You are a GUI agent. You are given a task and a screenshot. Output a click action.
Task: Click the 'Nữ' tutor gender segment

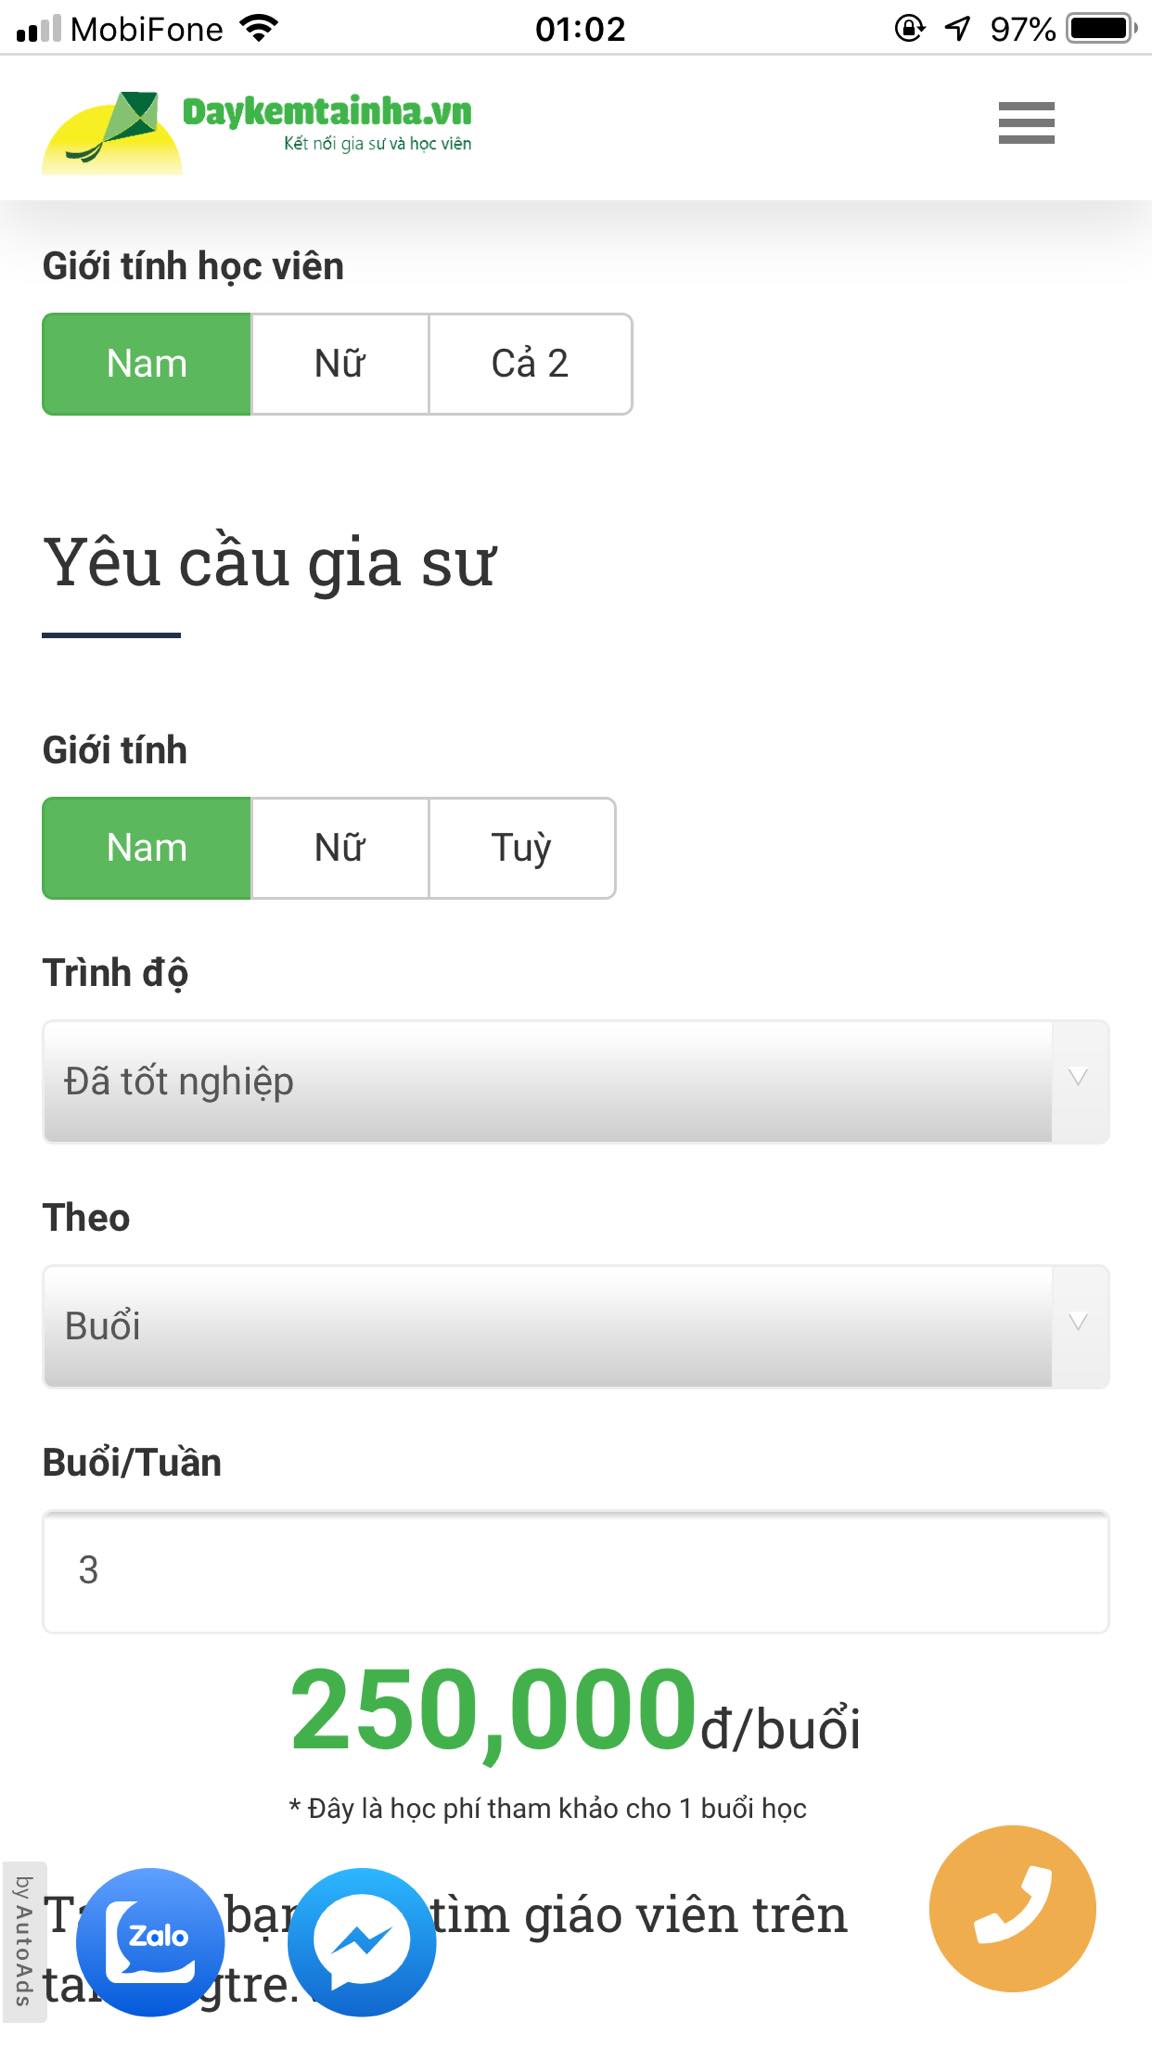pos(338,848)
